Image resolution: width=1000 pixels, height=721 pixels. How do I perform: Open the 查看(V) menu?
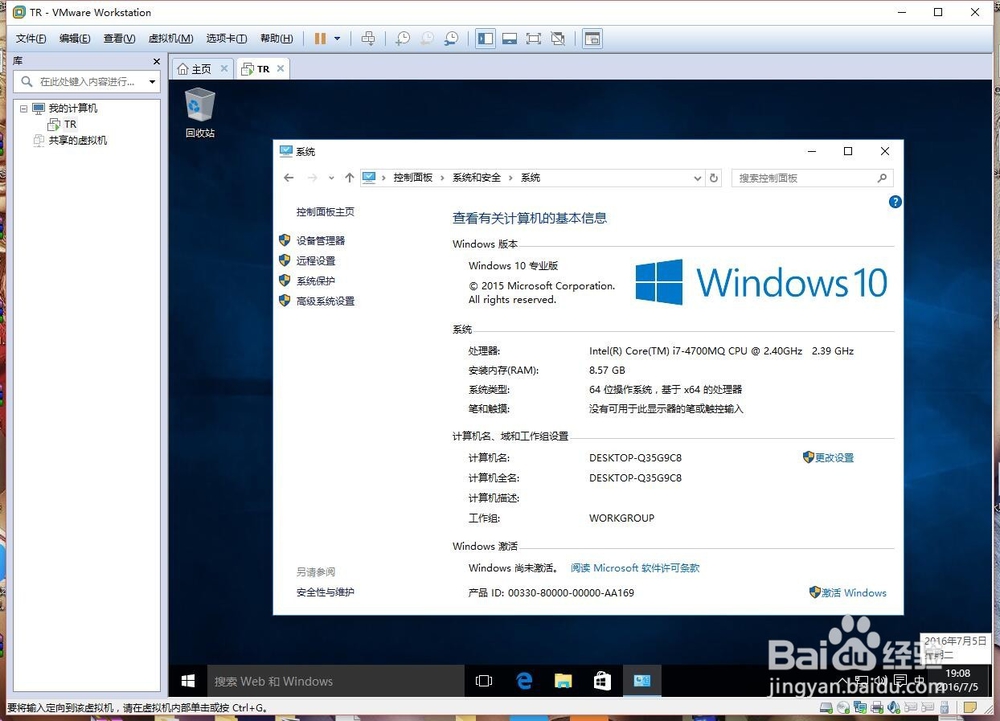pyautogui.click(x=119, y=39)
